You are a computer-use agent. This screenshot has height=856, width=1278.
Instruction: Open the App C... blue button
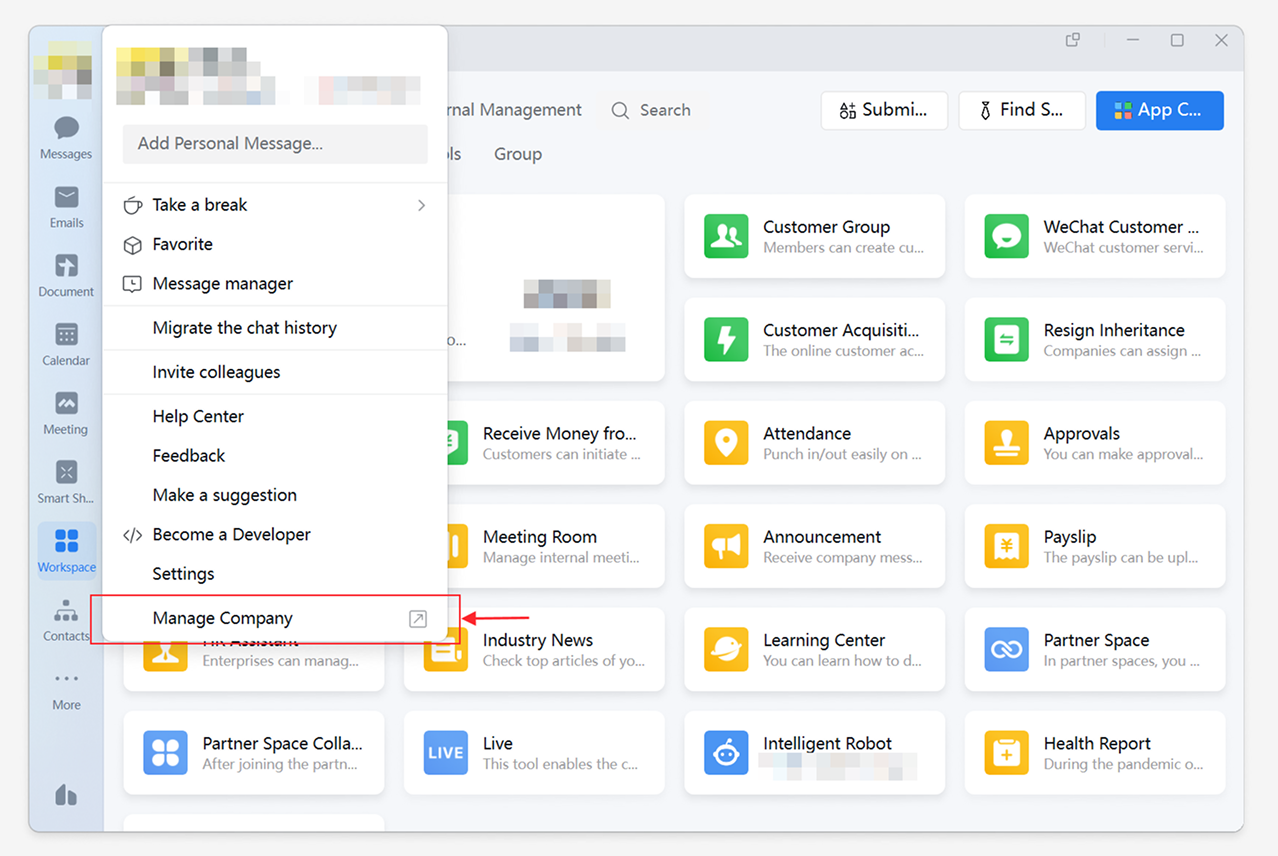coord(1160,110)
